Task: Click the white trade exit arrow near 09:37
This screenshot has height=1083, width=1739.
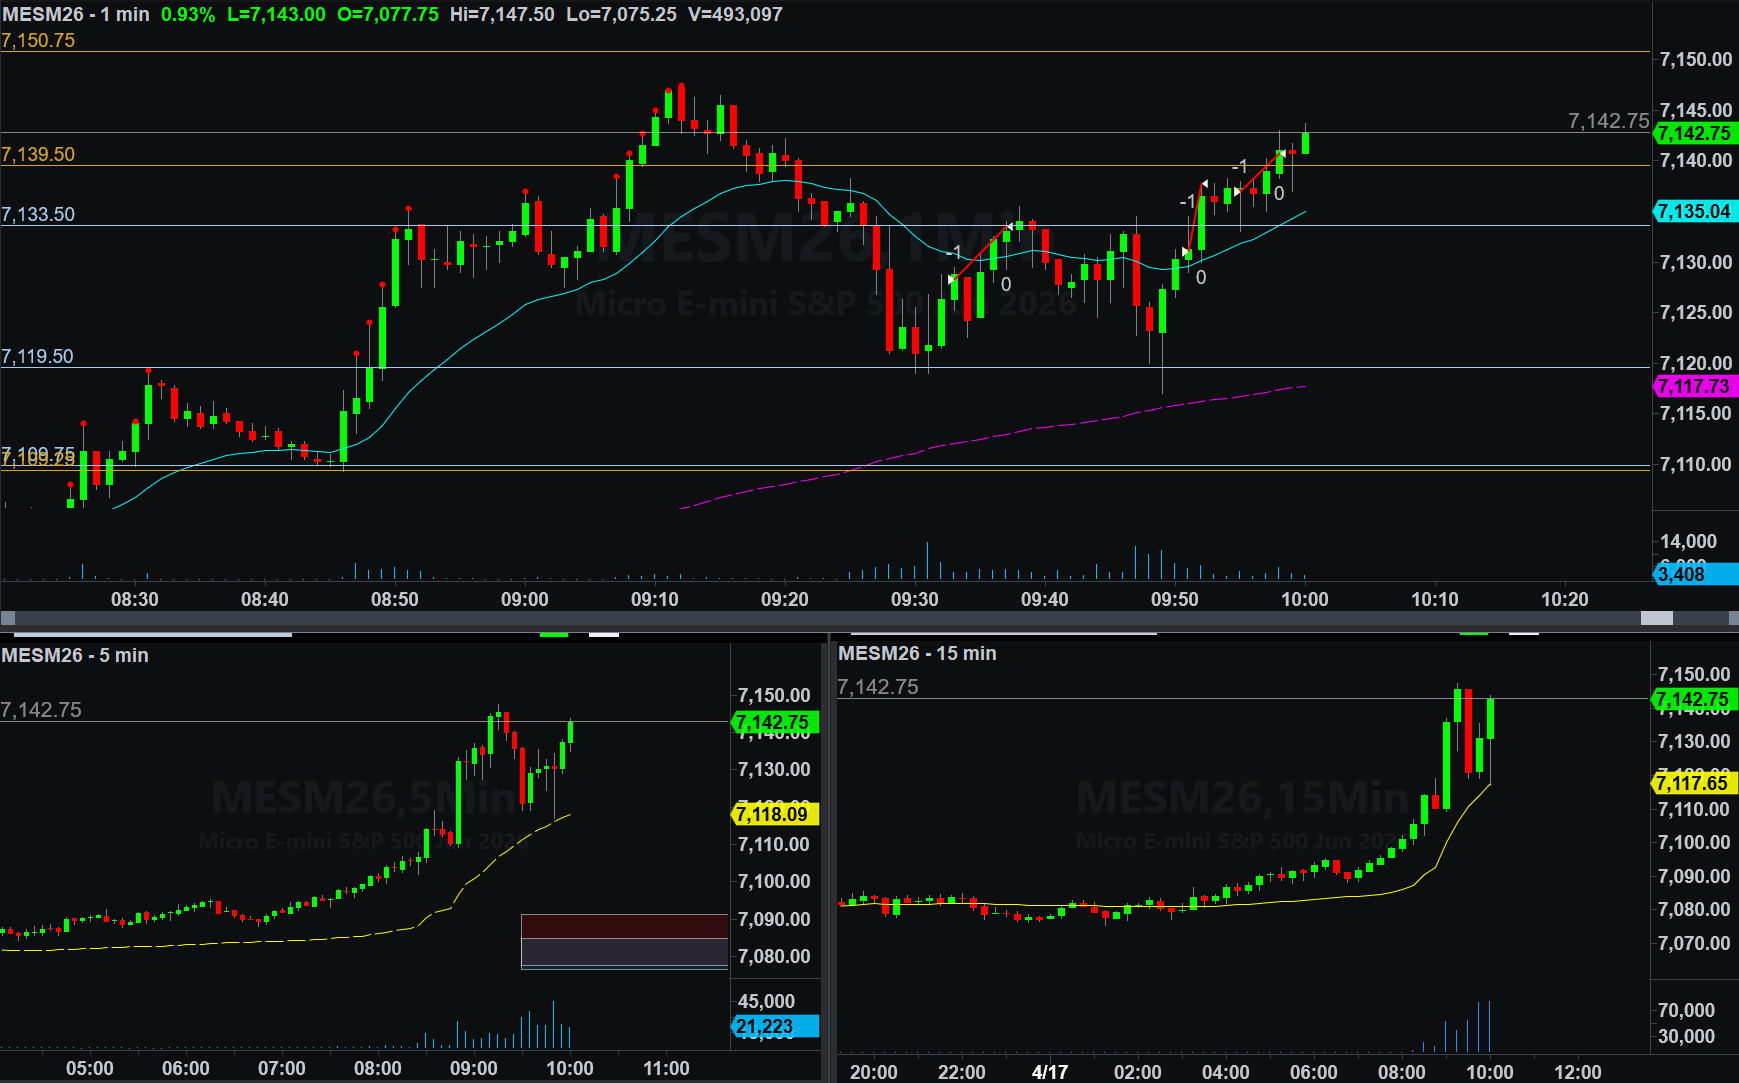Action: [1010, 227]
